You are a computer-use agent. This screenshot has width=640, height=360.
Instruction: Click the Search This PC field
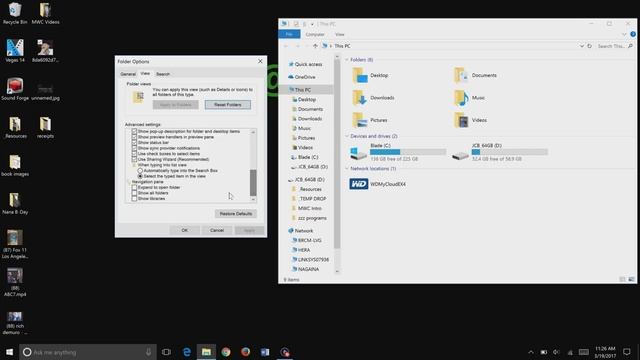coord(615,46)
